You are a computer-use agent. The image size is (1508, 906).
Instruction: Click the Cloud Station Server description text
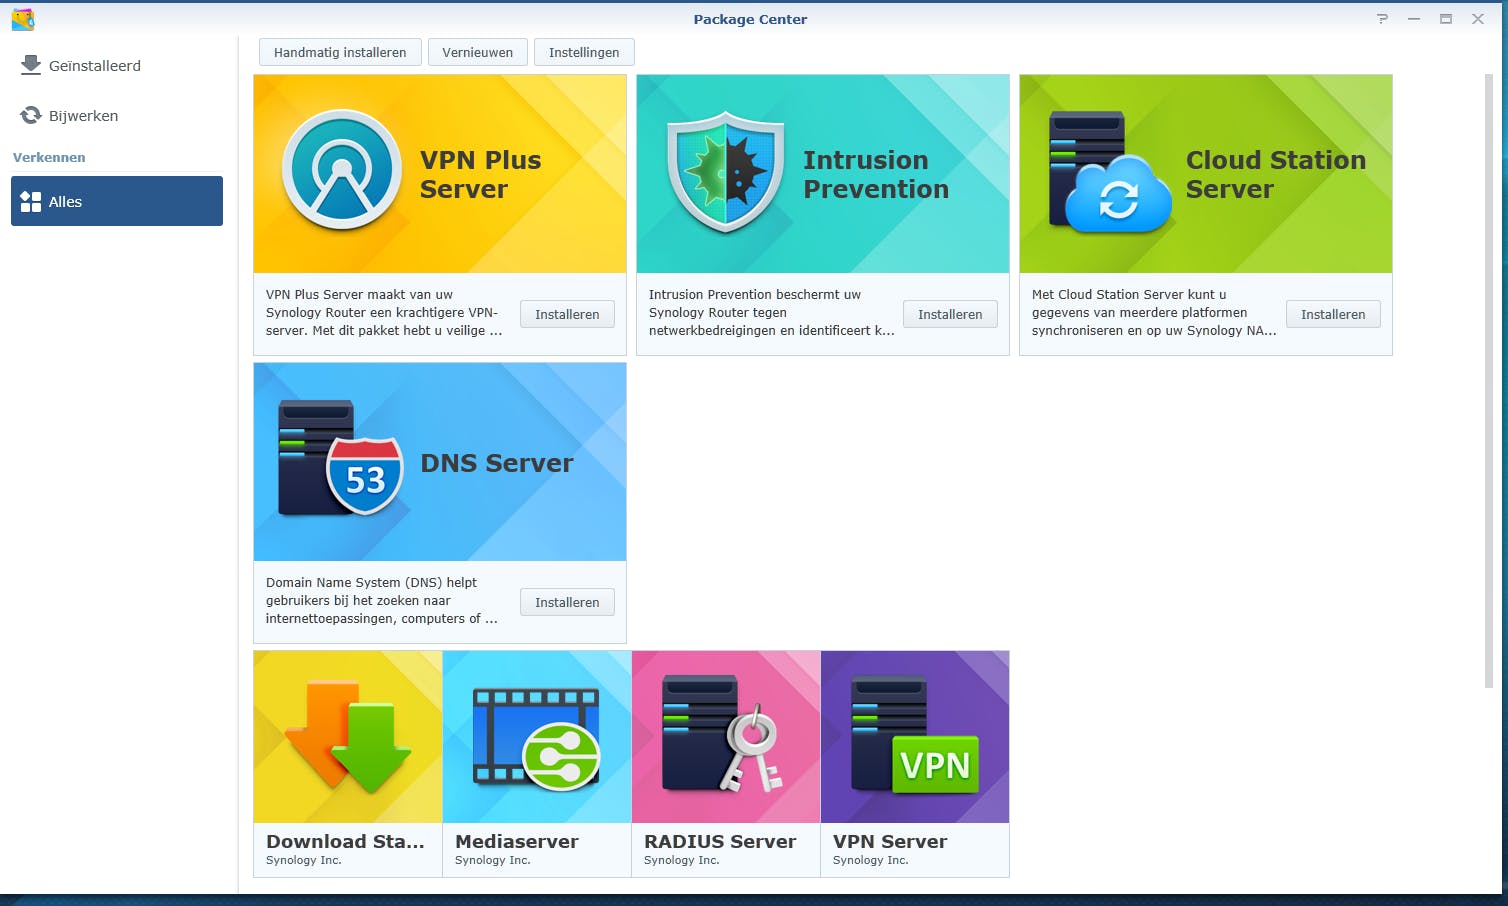[x=1154, y=313]
